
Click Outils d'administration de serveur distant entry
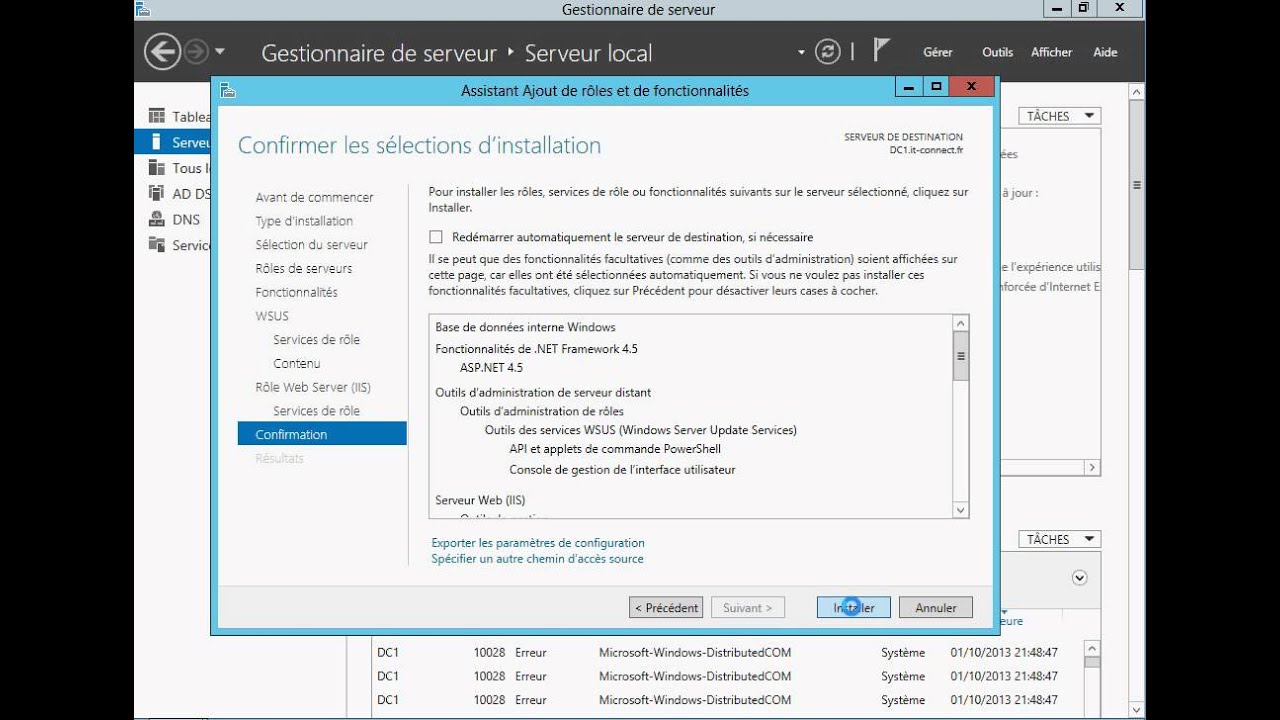[x=543, y=392]
